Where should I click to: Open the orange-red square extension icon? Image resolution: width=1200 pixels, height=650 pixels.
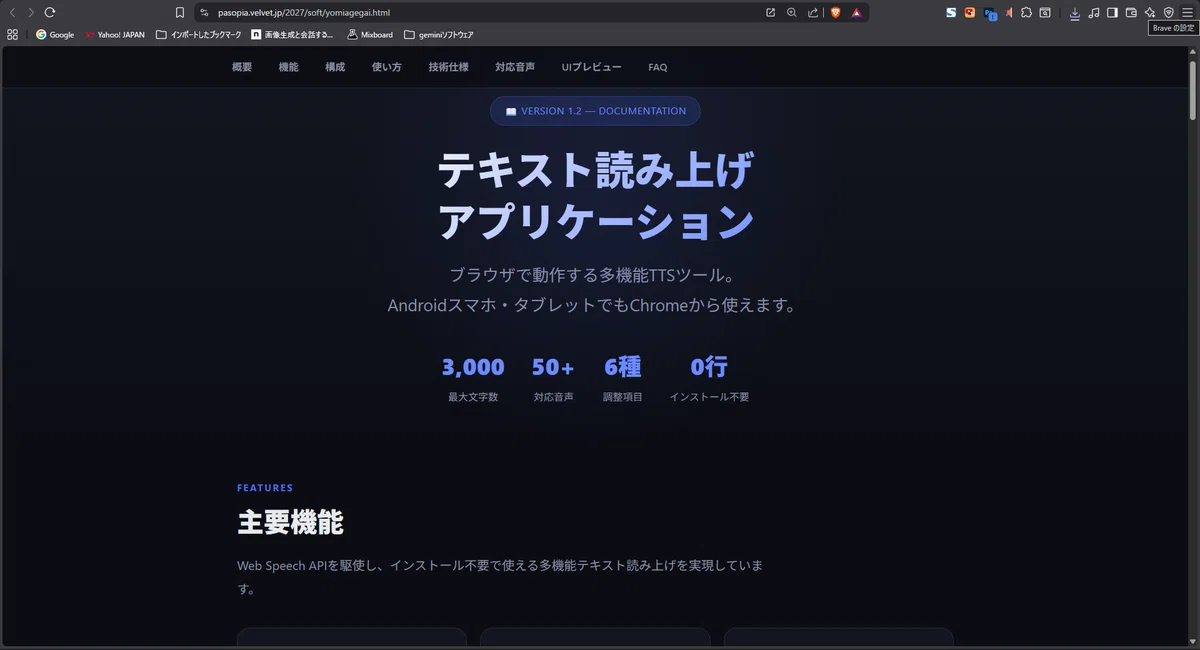969,12
